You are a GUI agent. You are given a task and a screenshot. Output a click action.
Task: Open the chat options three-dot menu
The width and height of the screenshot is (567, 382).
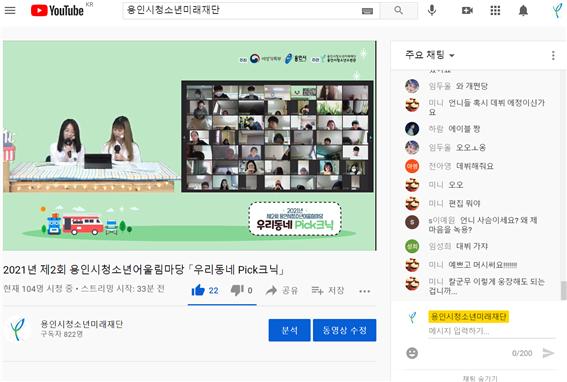553,55
